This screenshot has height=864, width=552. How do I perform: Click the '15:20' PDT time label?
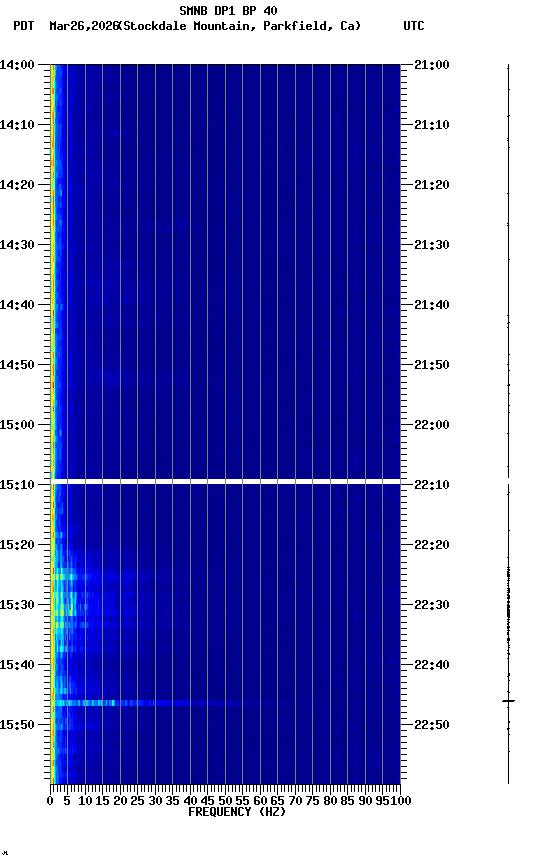pos(17,545)
